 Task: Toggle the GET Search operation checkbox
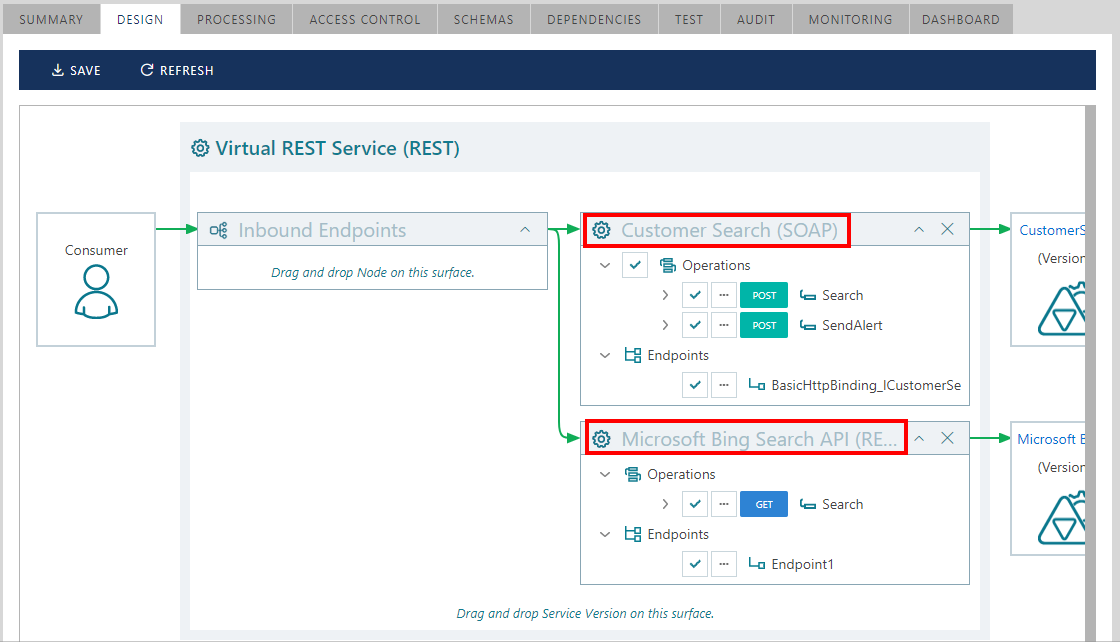pos(695,504)
